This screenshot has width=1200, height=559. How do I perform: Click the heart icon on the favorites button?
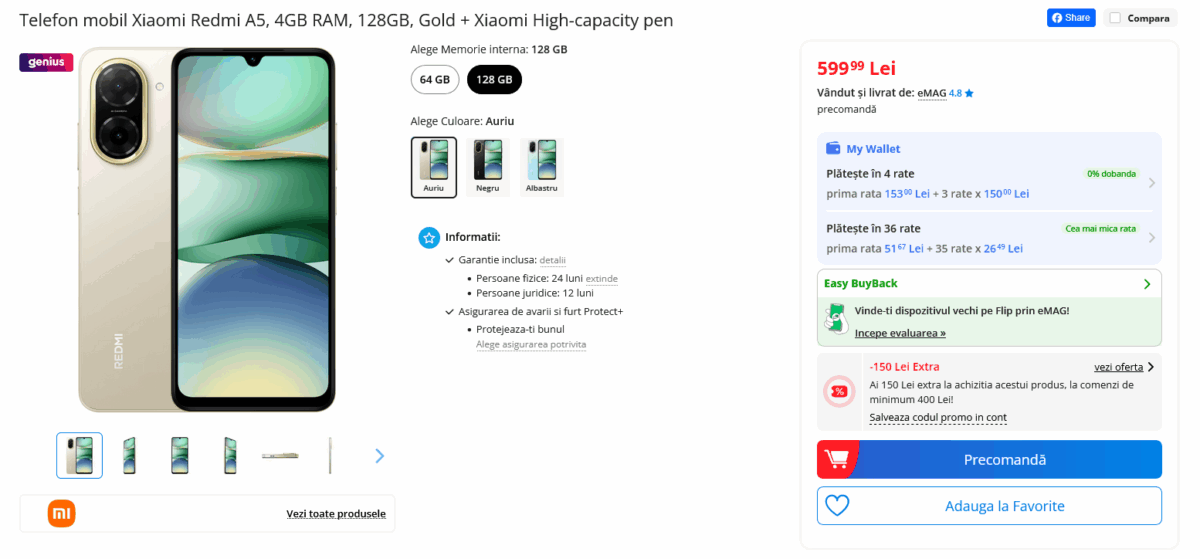coord(837,506)
